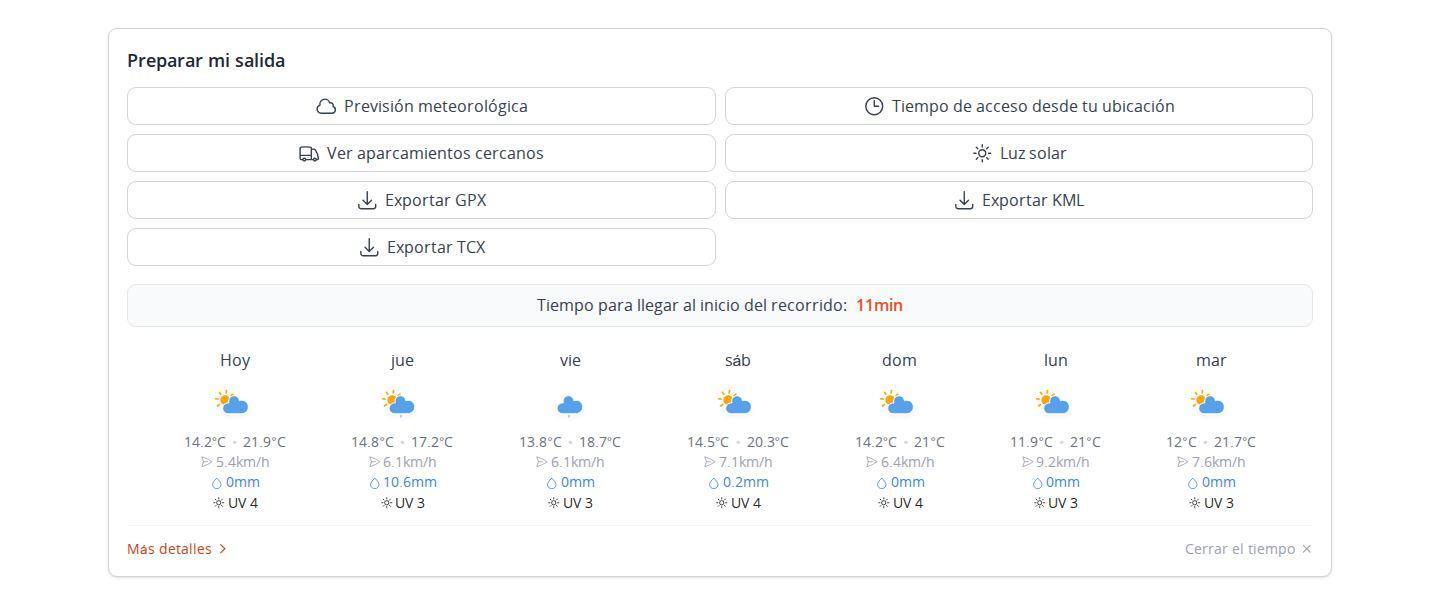Click the download icon for Exportar TCX
The image size is (1440, 604).
click(369, 247)
